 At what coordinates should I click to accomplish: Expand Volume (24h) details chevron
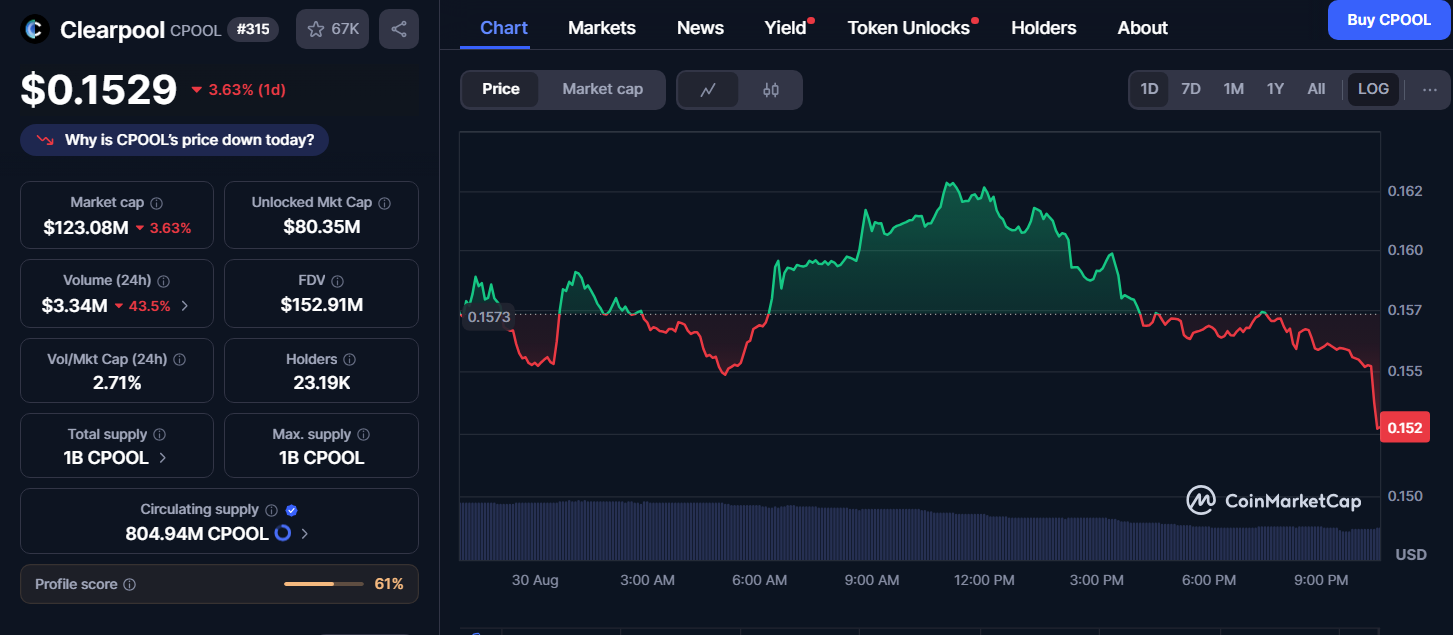(185, 306)
